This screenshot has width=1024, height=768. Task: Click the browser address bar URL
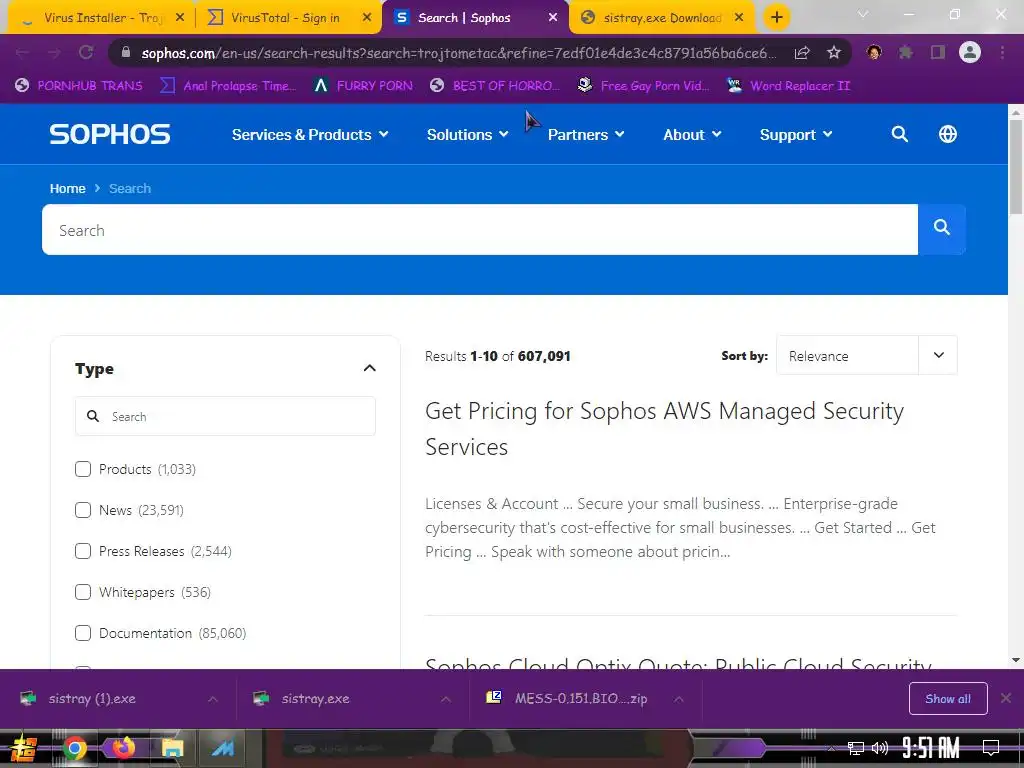click(458, 53)
